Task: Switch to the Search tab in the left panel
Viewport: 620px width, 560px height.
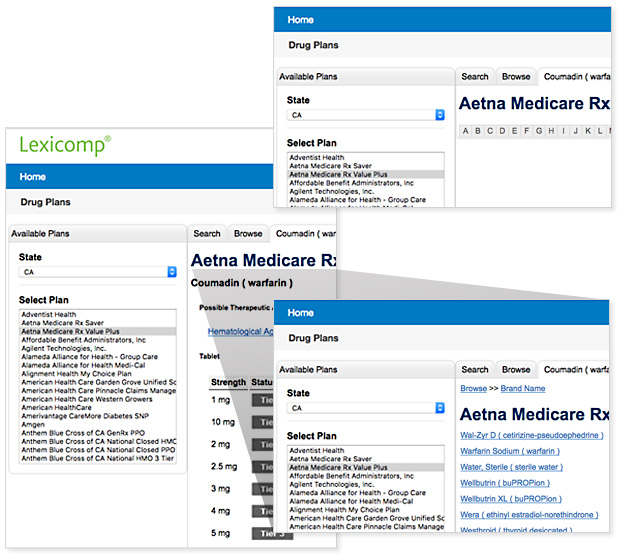Action: click(207, 234)
